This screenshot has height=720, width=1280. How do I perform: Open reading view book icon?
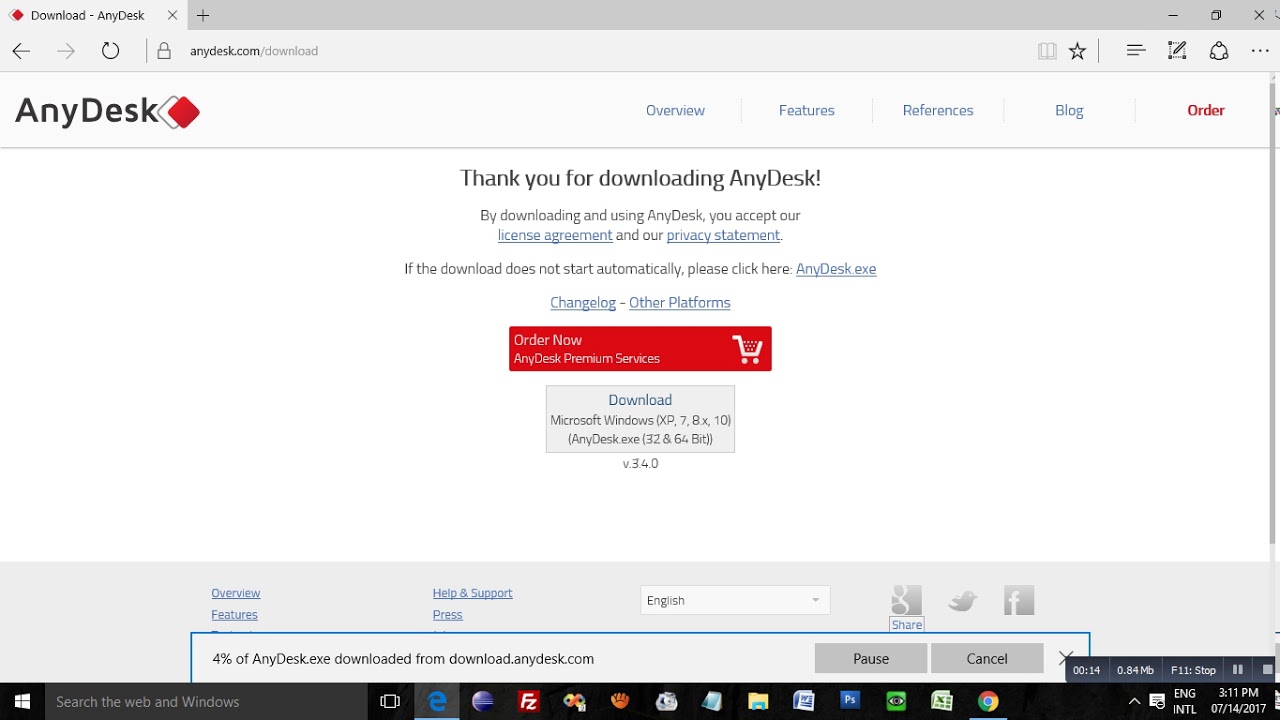pyautogui.click(x=1047, y=51)
